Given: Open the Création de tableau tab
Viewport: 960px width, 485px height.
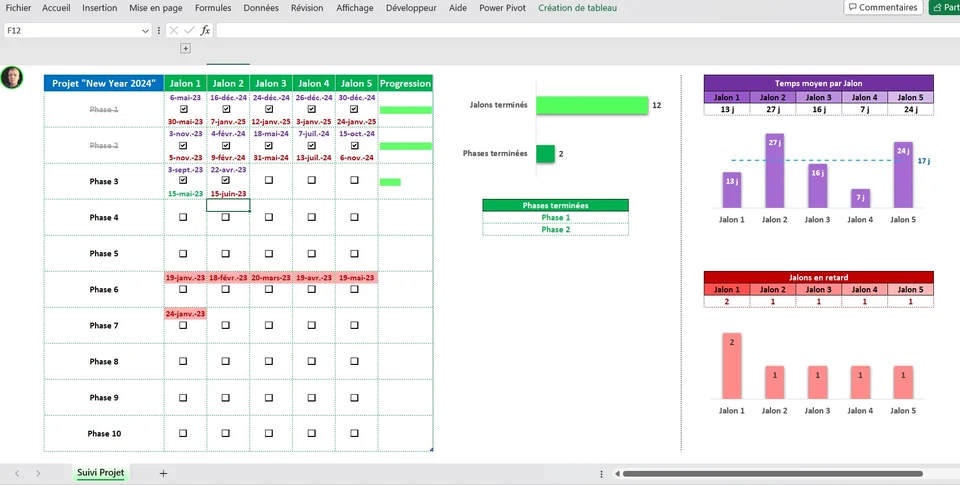Looking at the screenshot, I should (577, 8).
